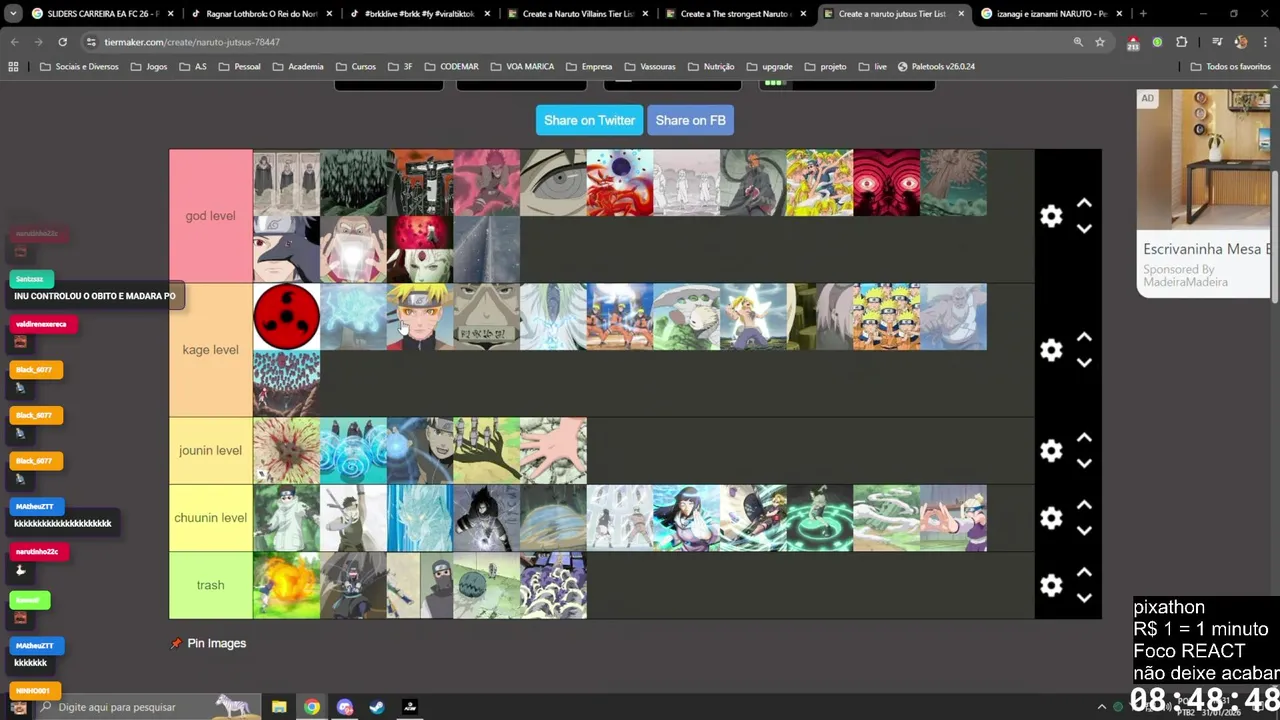The height and width of the screenshot is (720, 1280).
Task: Click Share on Twitter button
Action: click(589, 120)
